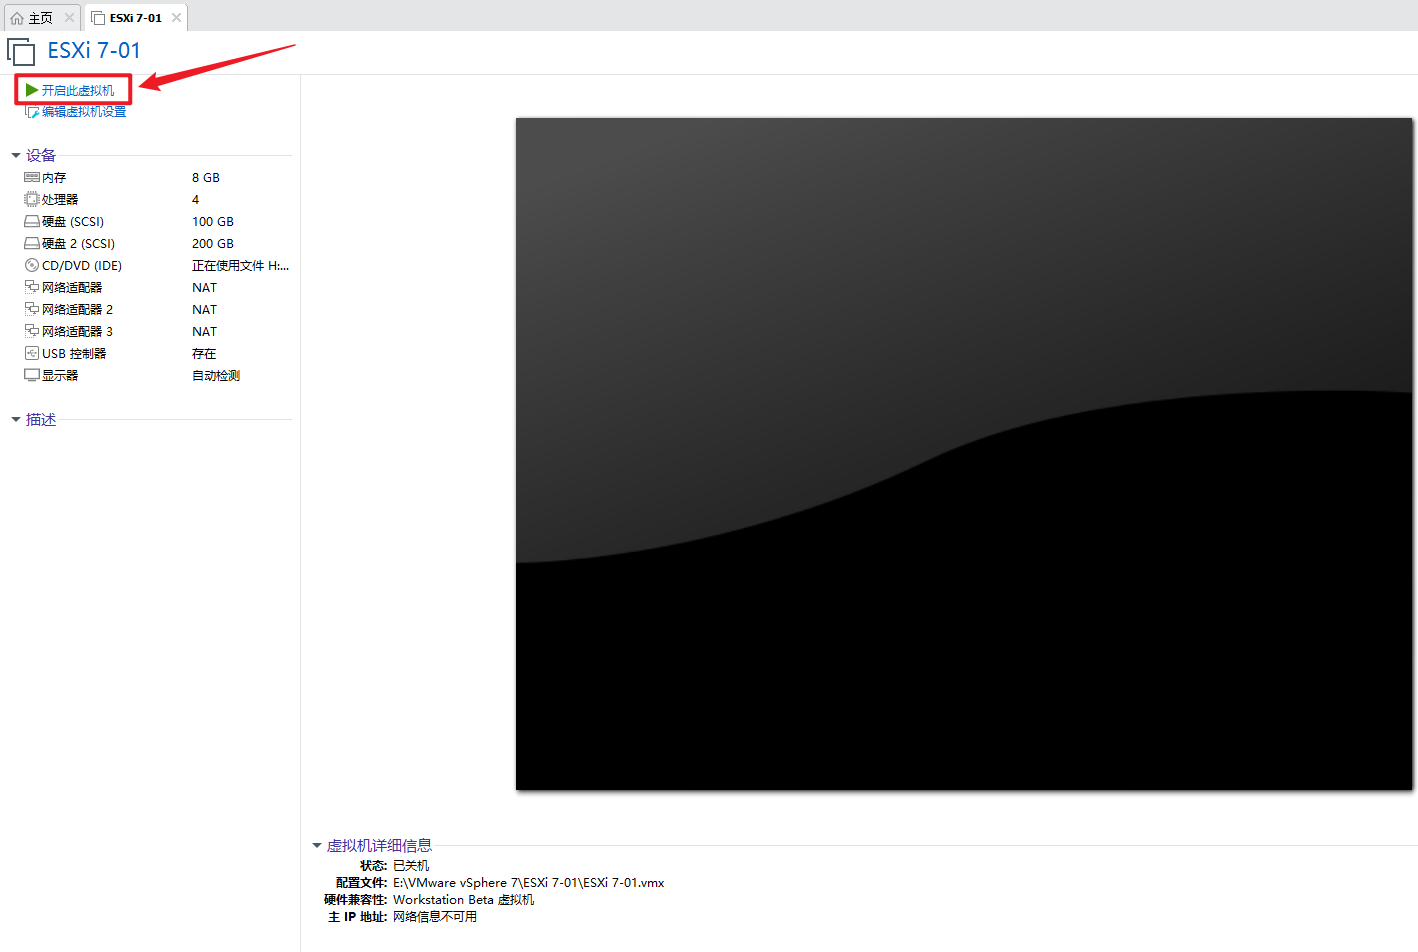The width and height of the screenshot is (1418, 952).
Task: Click the 200 GB disk size value
Action: coord(213,244)
